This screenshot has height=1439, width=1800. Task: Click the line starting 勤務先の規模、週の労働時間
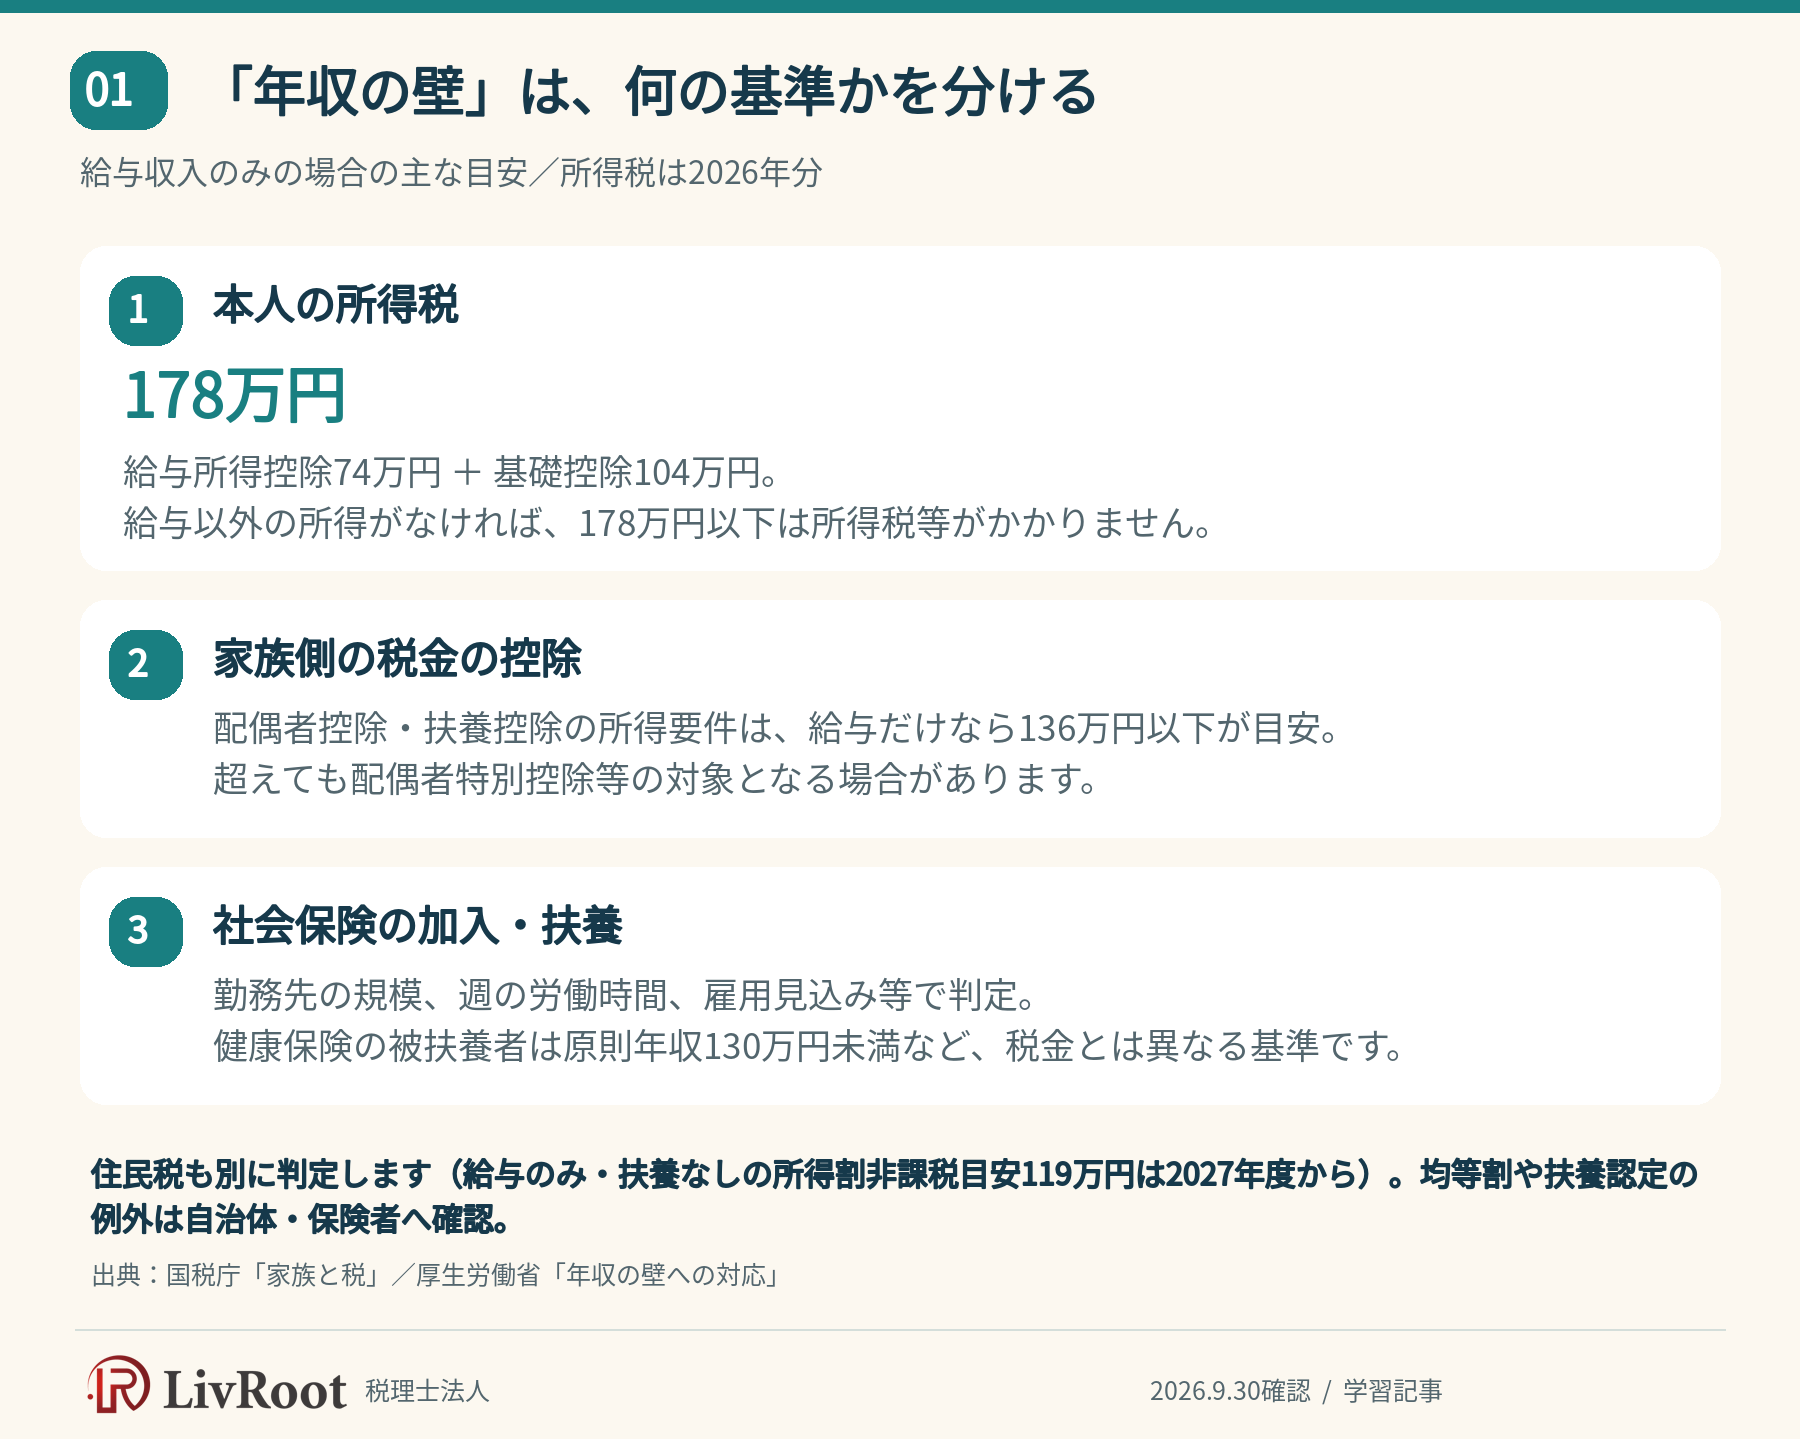pyautogui.click(x=626, y=995)
